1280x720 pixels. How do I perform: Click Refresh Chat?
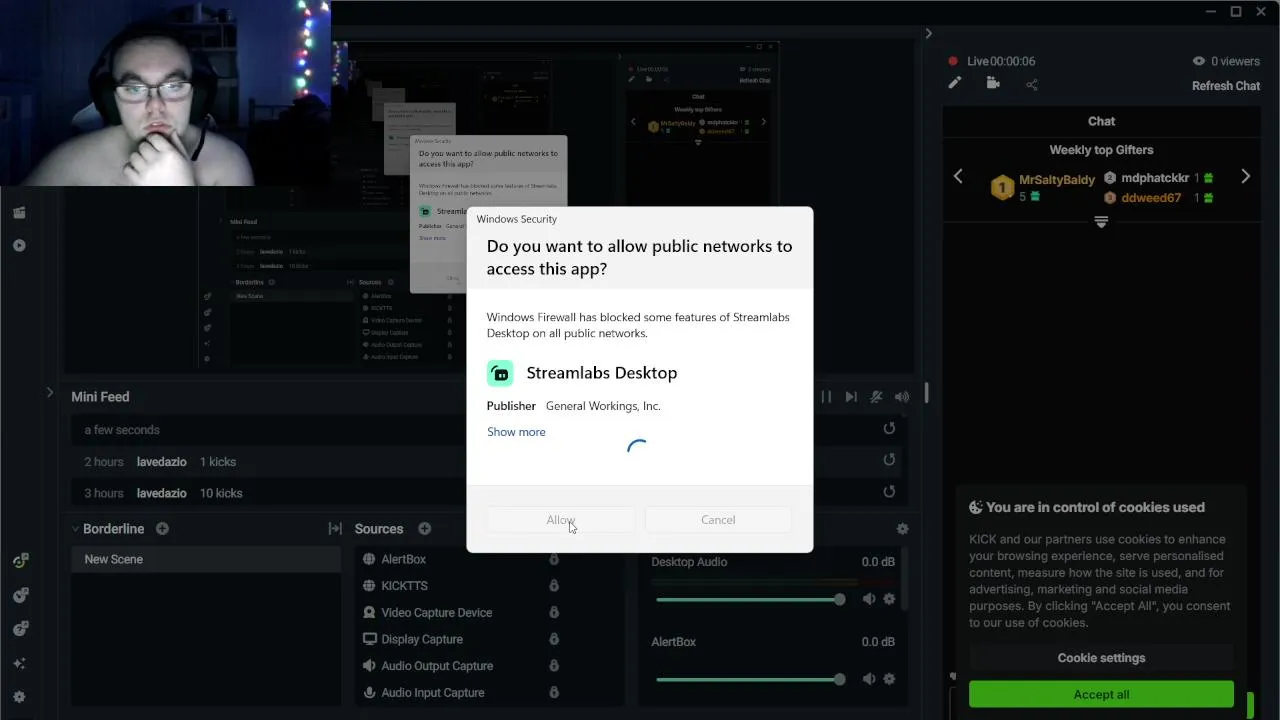[1225, 86]
